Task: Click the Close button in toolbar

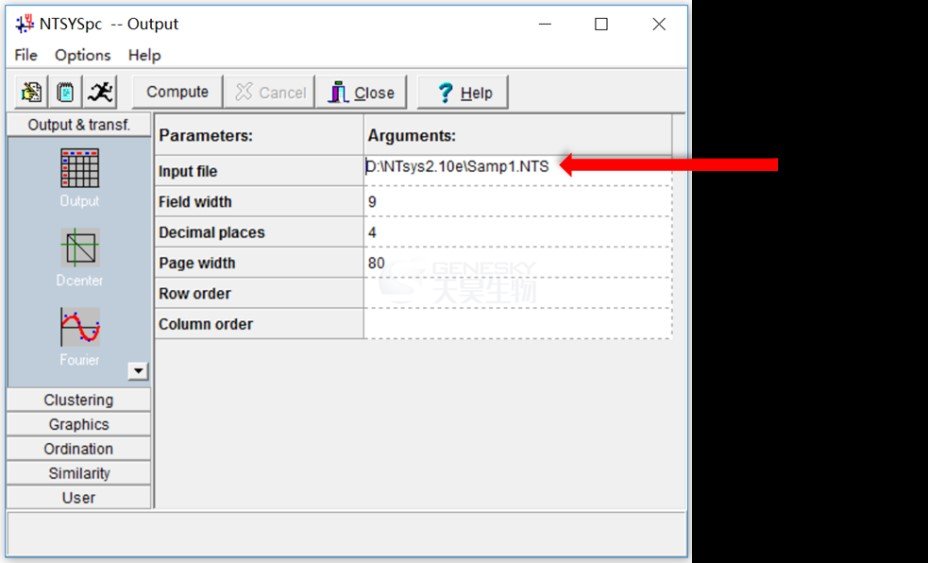Action: [x=361, y=92]
